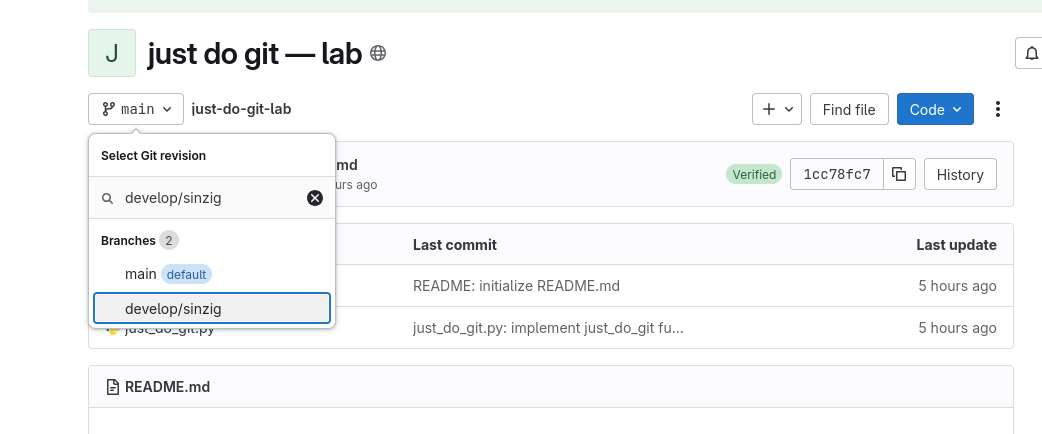Click the public globe visibility icon

coord(378,54)
